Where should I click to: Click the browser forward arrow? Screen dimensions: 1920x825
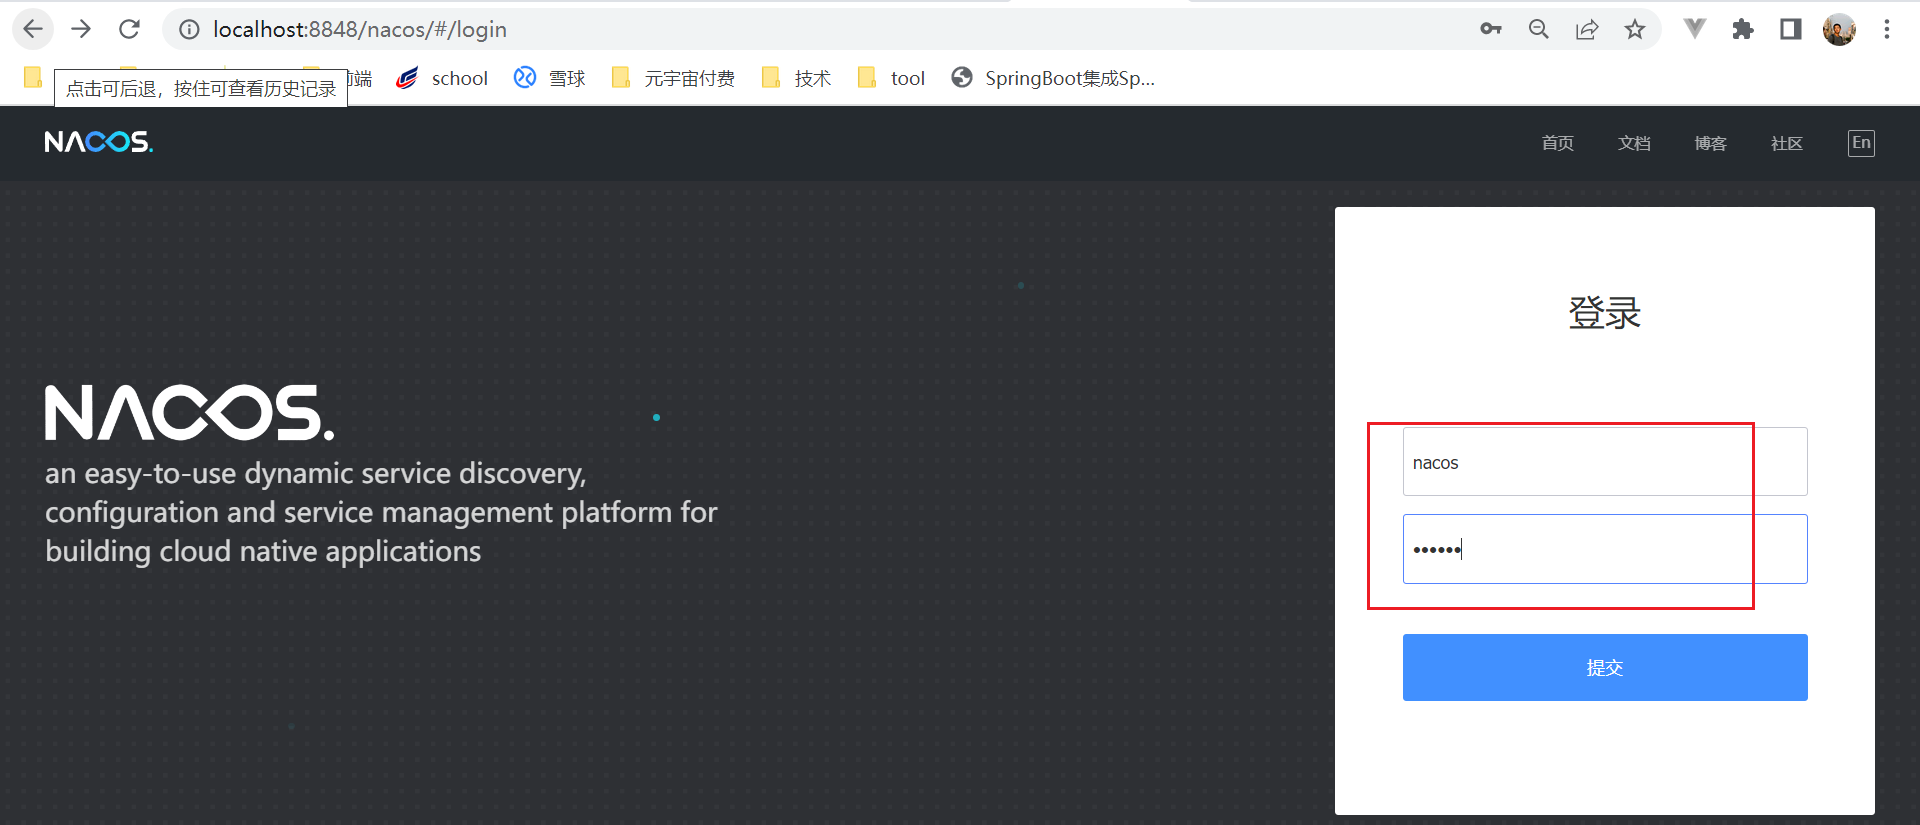81,29
